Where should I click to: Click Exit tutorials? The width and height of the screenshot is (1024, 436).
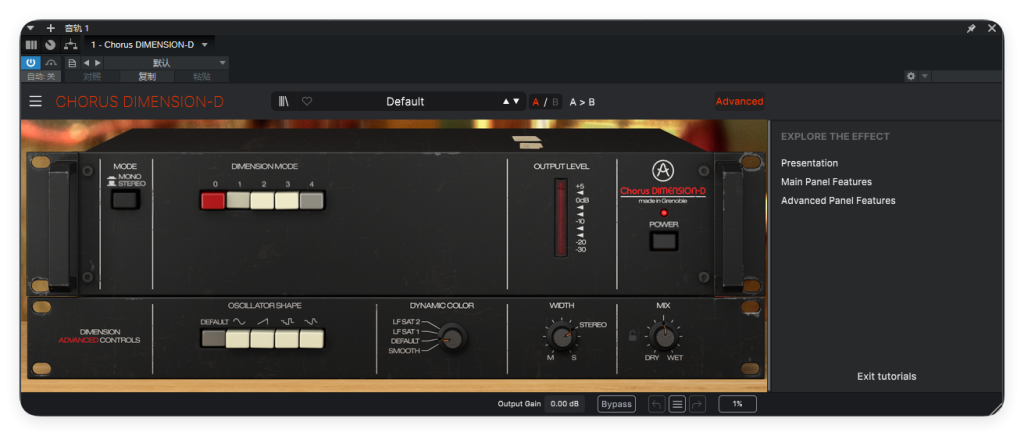tap(886, 377)
